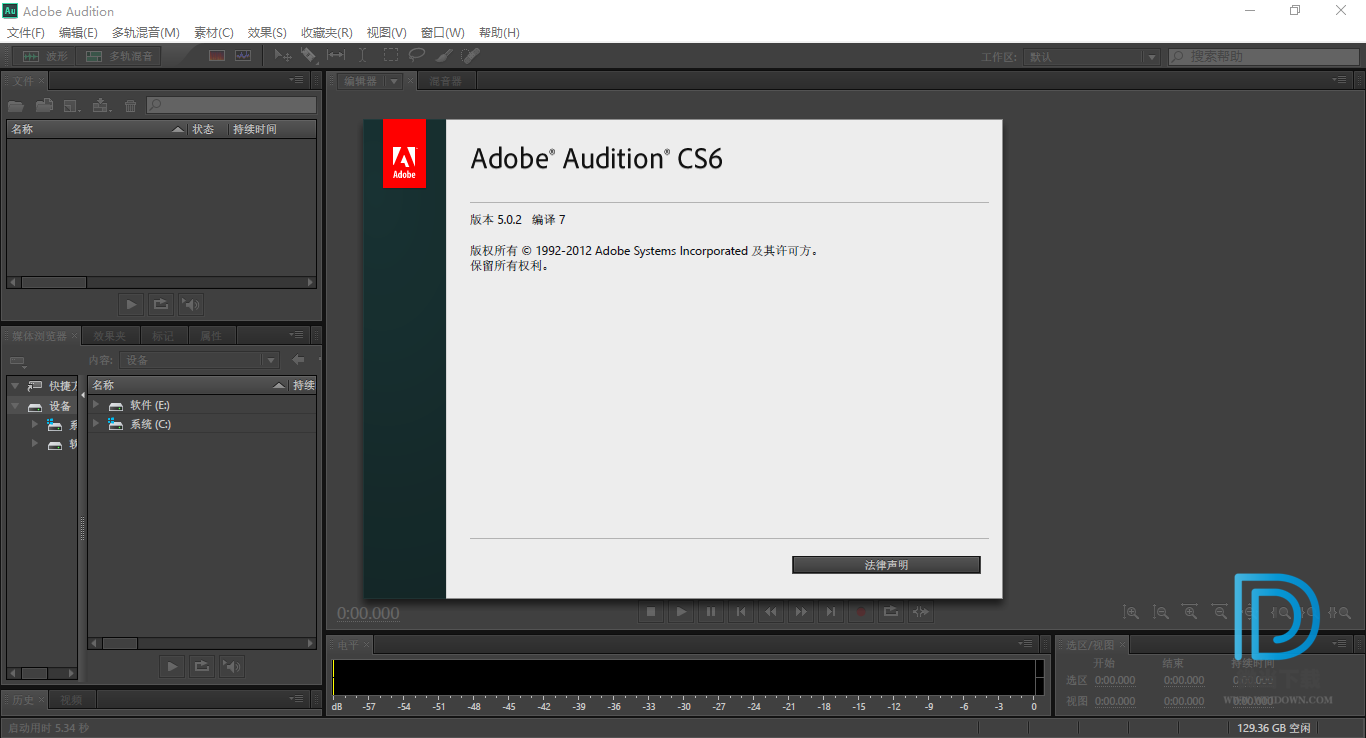
Task: Open the 工作区 workspace dropdown
Action: tap(1090, 57)
